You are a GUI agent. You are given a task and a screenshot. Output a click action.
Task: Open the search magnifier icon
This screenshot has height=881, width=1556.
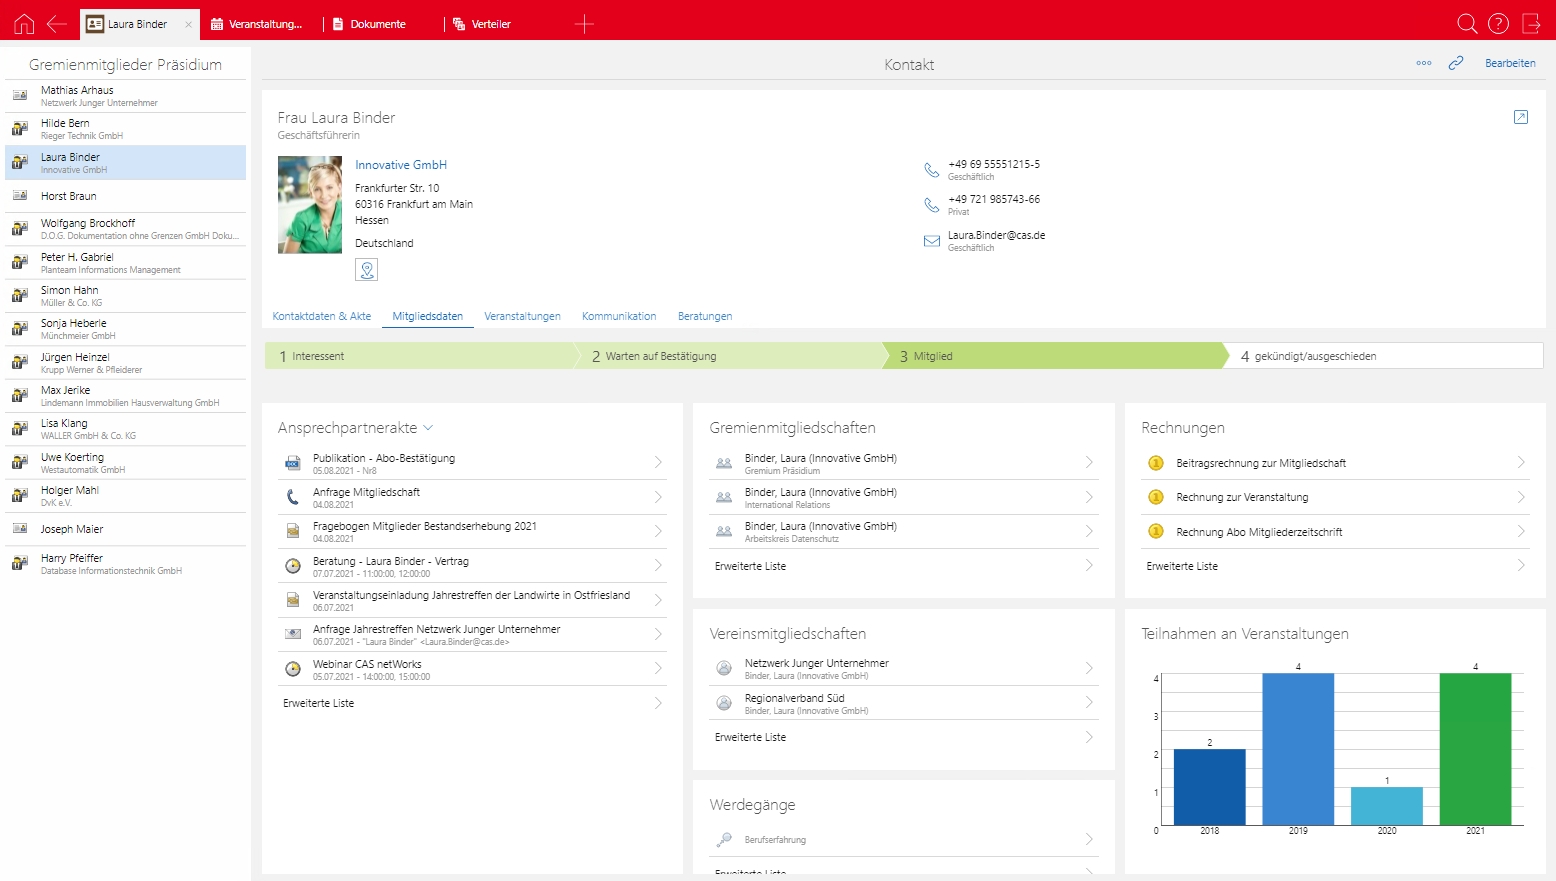1467,24
